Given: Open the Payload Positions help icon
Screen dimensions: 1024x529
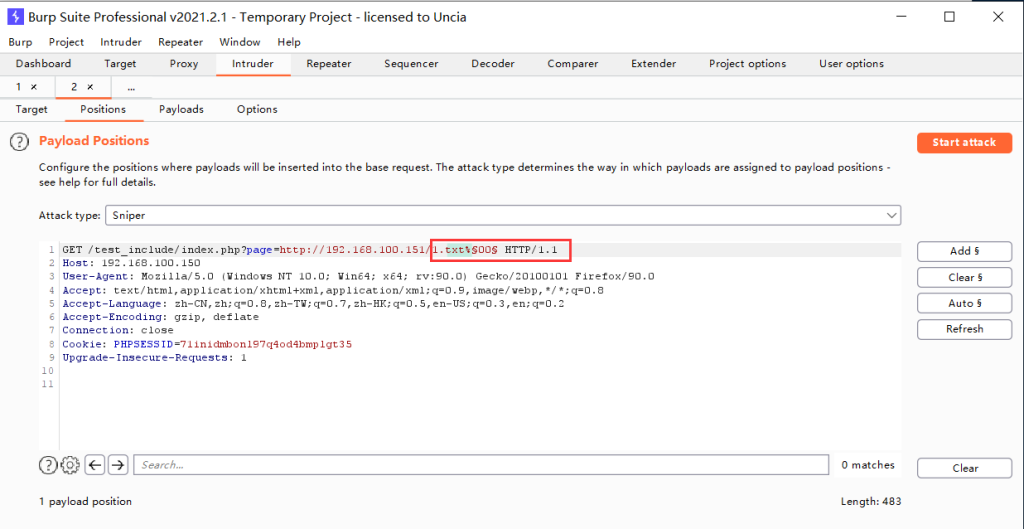Looking at the screenshot, I should tap(19, 142).
